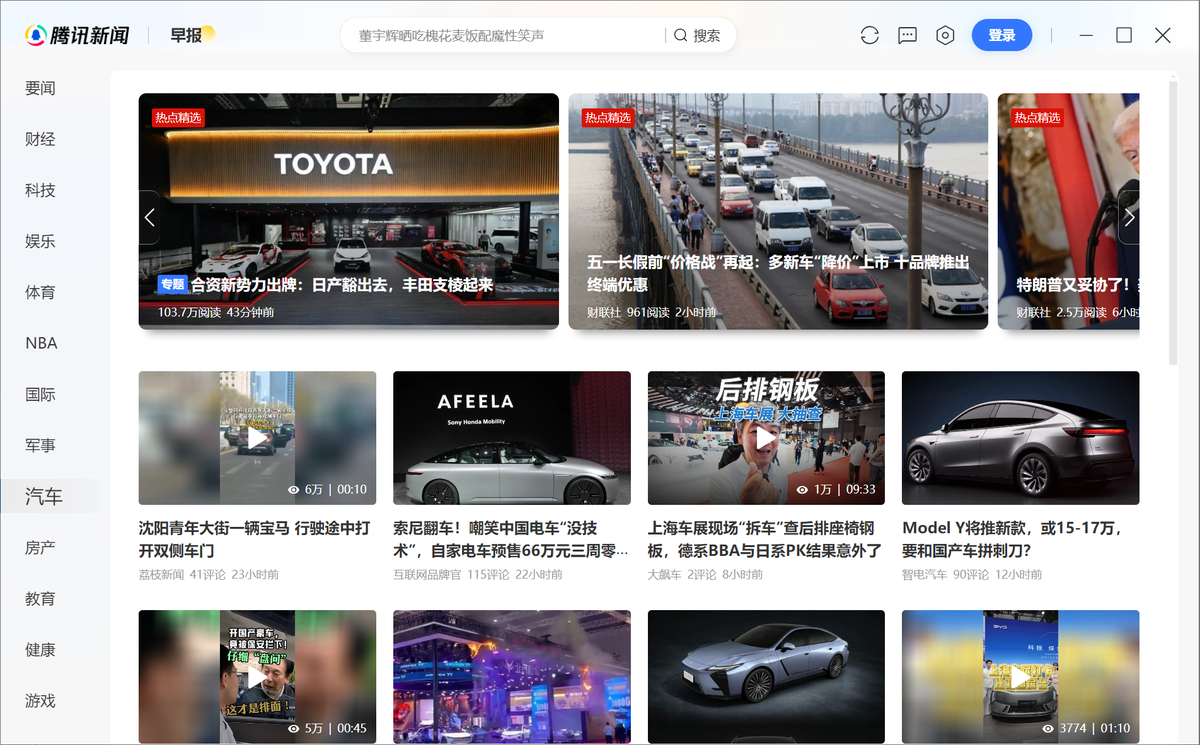1200x745 pixels.
Task: Click 大飙车 source name
Action: (x=664, y=575)
